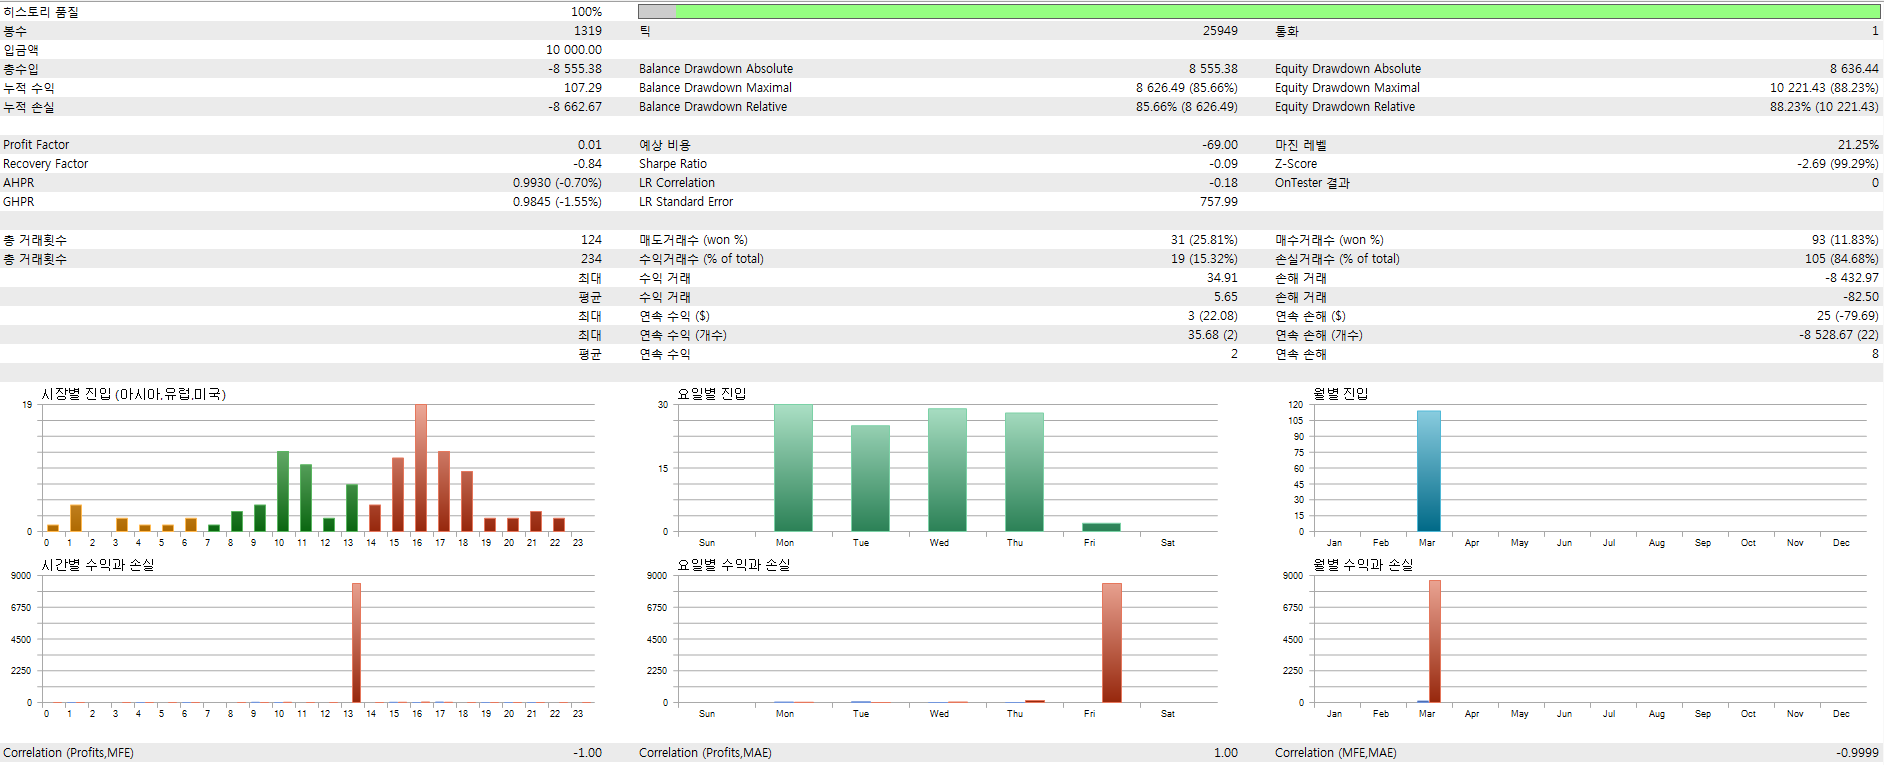Click the LR Standard Error value 757.99
Image resolution: width=1884 pixels, height=765 pixels.
(1219, 202)
